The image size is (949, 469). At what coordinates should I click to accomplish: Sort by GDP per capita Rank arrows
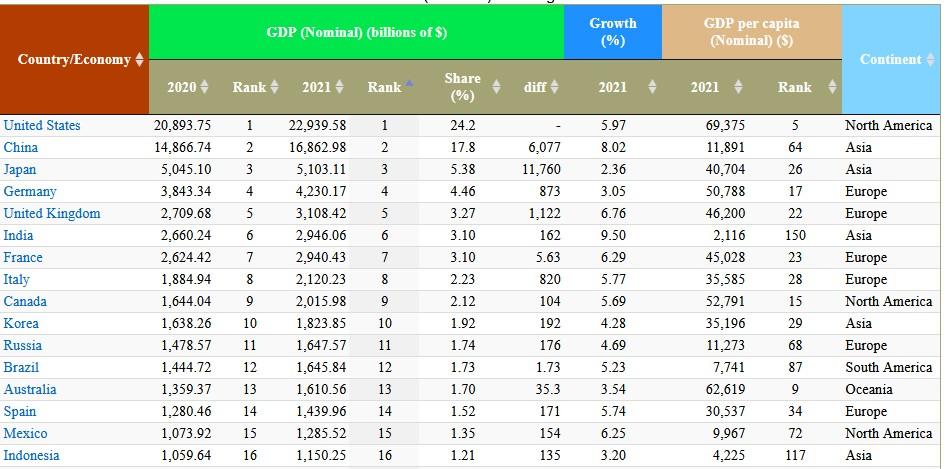point(832,87)
